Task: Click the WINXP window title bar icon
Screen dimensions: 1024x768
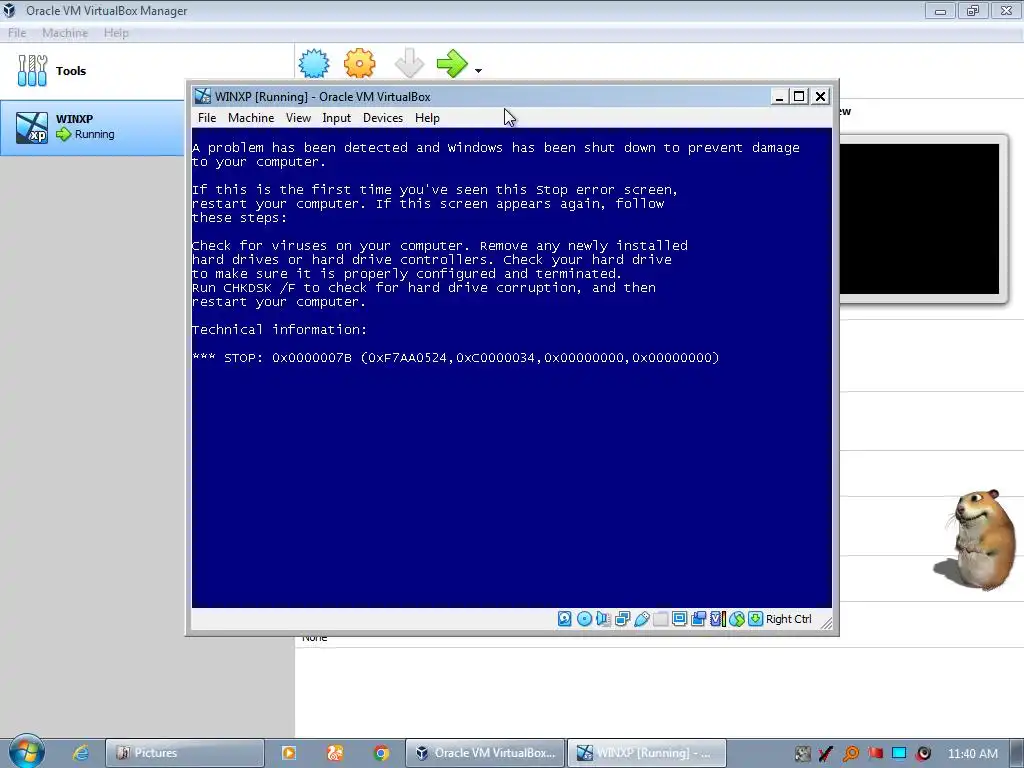Action: click(x=203, y=96)
